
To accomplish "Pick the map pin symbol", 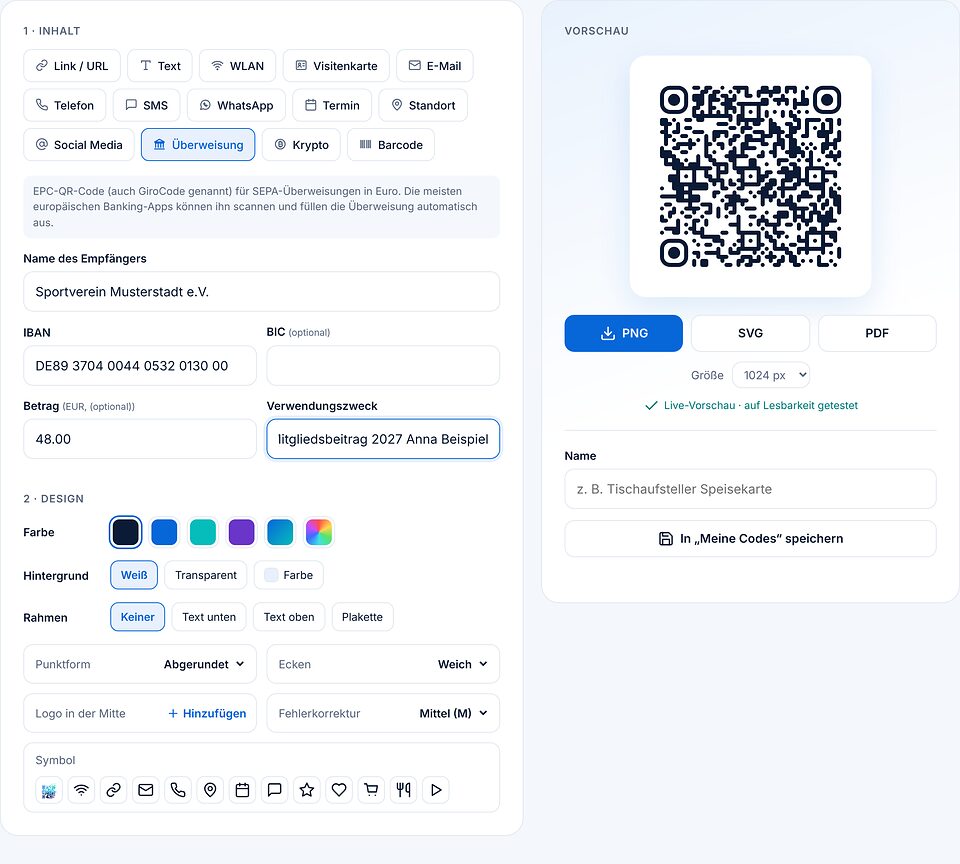I will tap(210, 790).
